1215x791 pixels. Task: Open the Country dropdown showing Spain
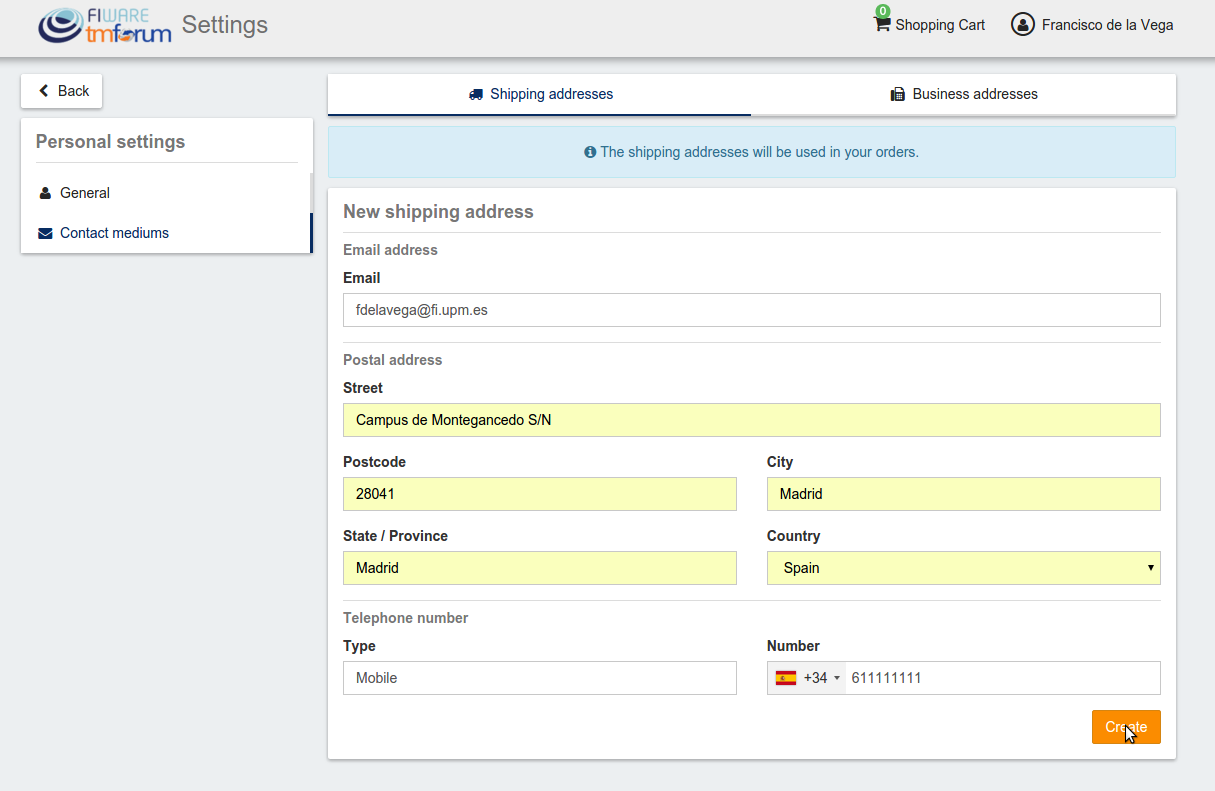pos(964,568)
